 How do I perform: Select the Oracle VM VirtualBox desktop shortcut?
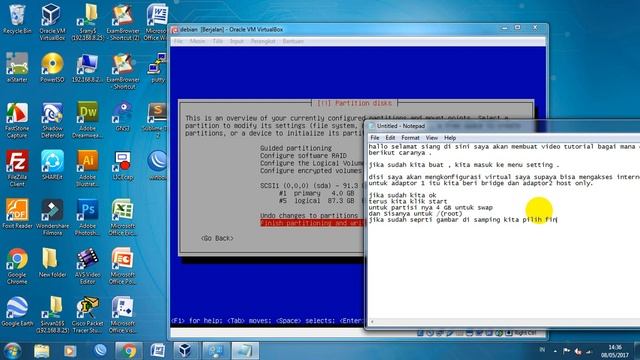point(52,22)
